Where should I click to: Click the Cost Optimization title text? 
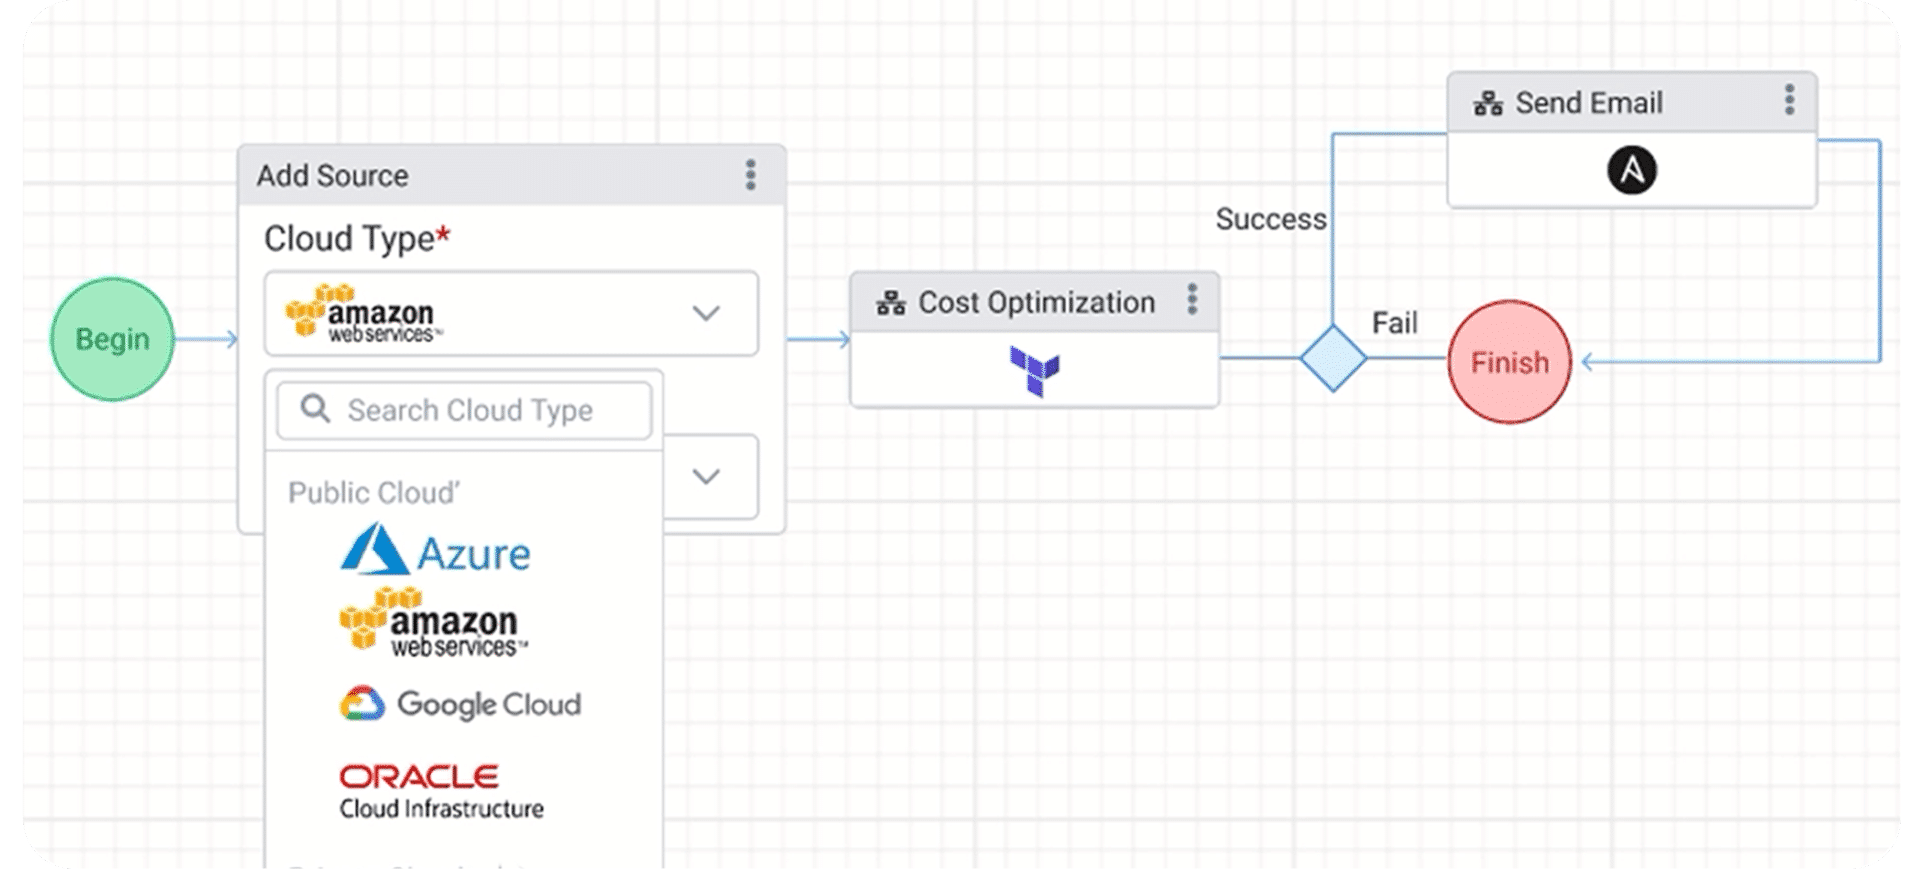click(1036, 302)
